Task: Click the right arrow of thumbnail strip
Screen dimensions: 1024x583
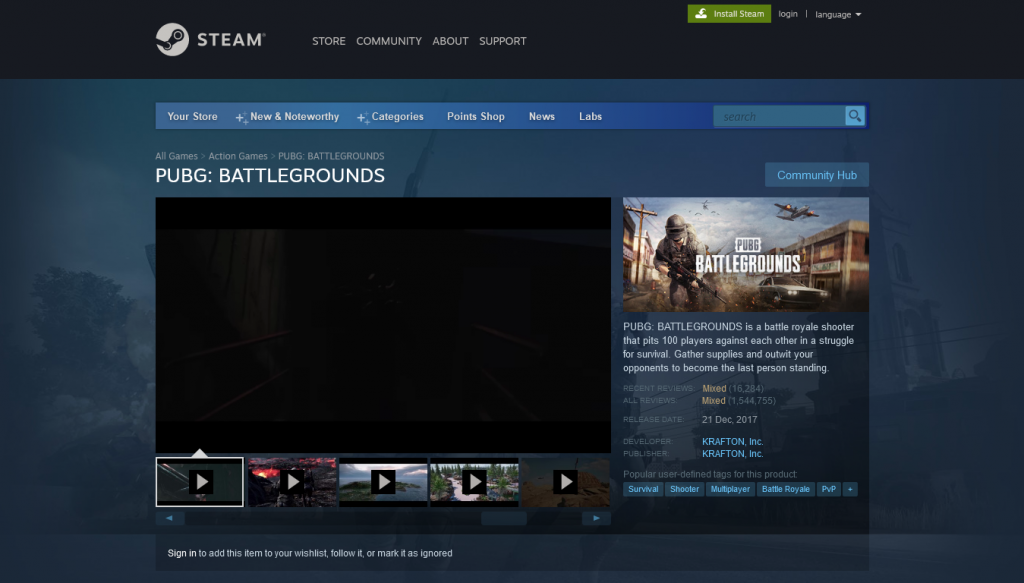Action: (x=596, y=518)
